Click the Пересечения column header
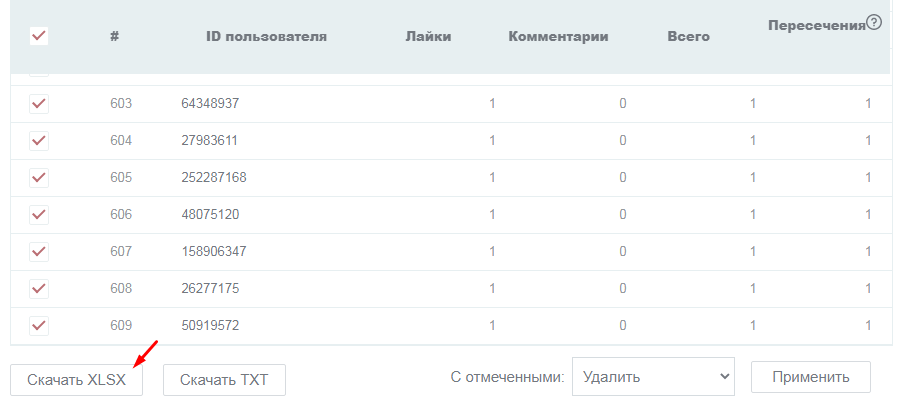 click(816, 24)
